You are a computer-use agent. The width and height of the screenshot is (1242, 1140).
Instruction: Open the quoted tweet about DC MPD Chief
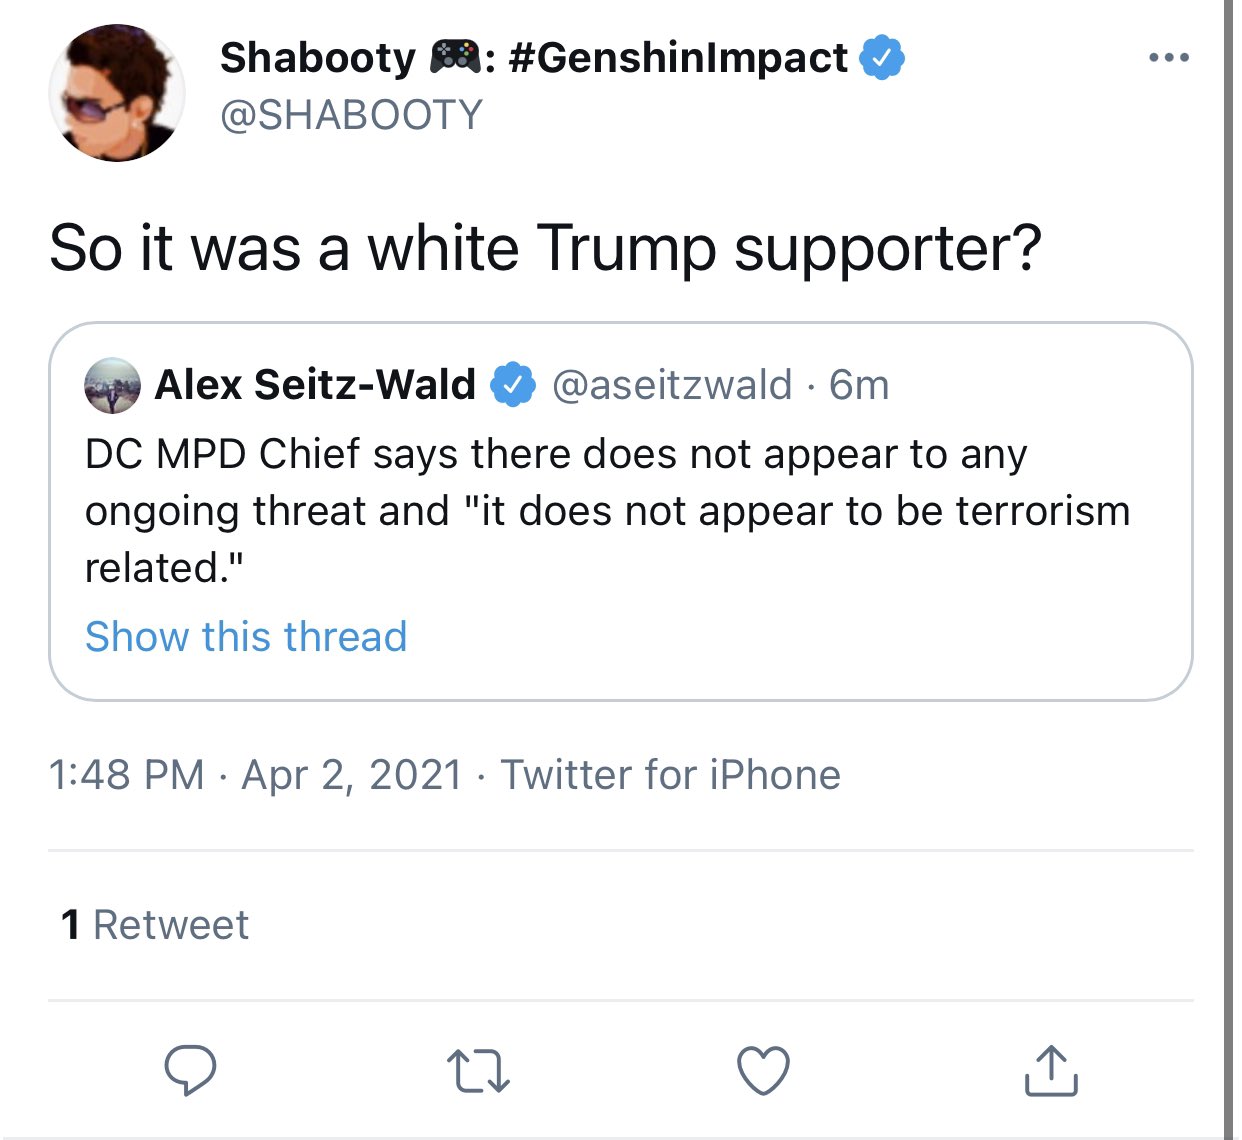click(x=620, y=511)
